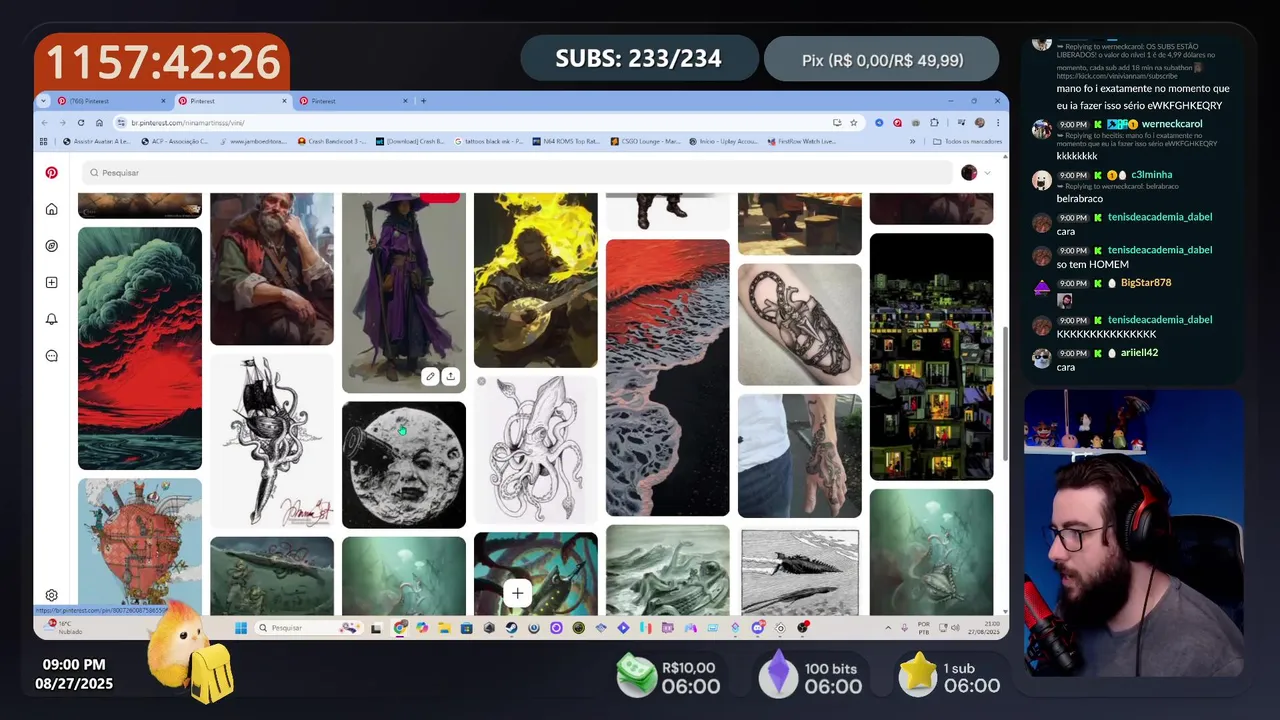Expand the system tray hidden icons chevron
Screen dimensions: 1280x720
click(x=889, y=628)
